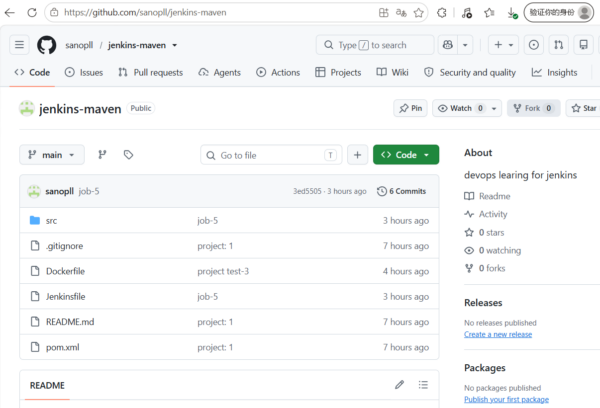Screen dimensions: 600x408
Task: Open Copilot chat icon in header
Action: (448, 45)
